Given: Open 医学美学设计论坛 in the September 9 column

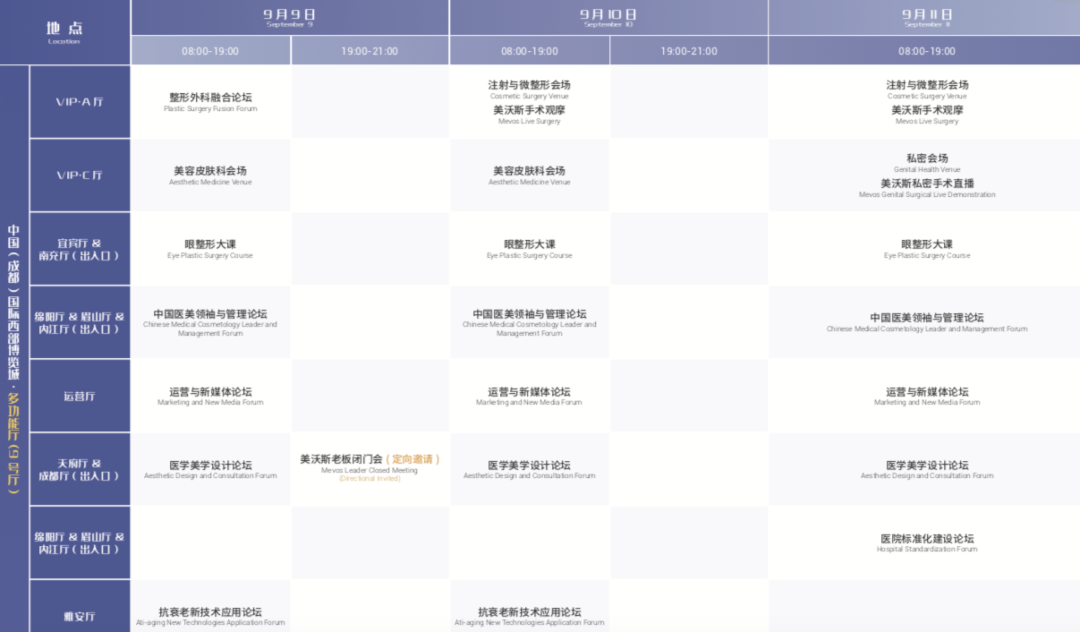Looking at the screenshot, I should click(x=210, y=470).
